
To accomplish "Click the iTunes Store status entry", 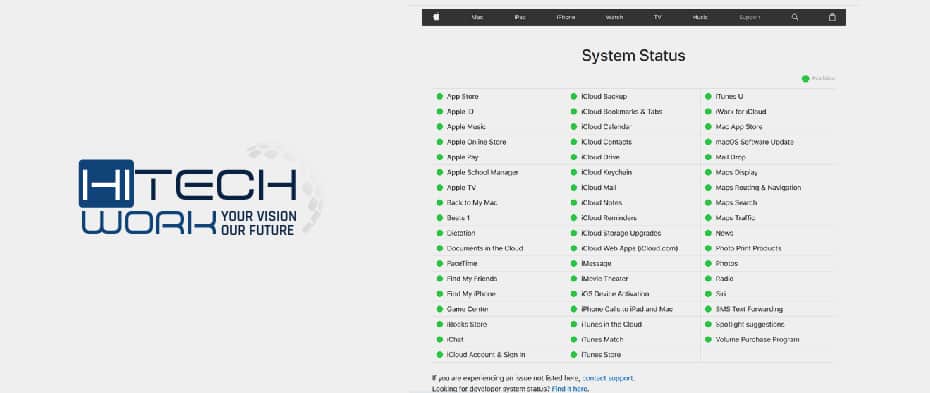I will (x=596, y=355).
